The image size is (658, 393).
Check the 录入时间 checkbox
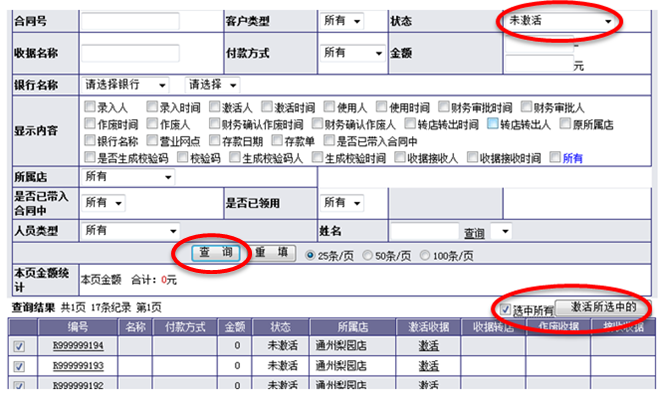pos(152,107)
